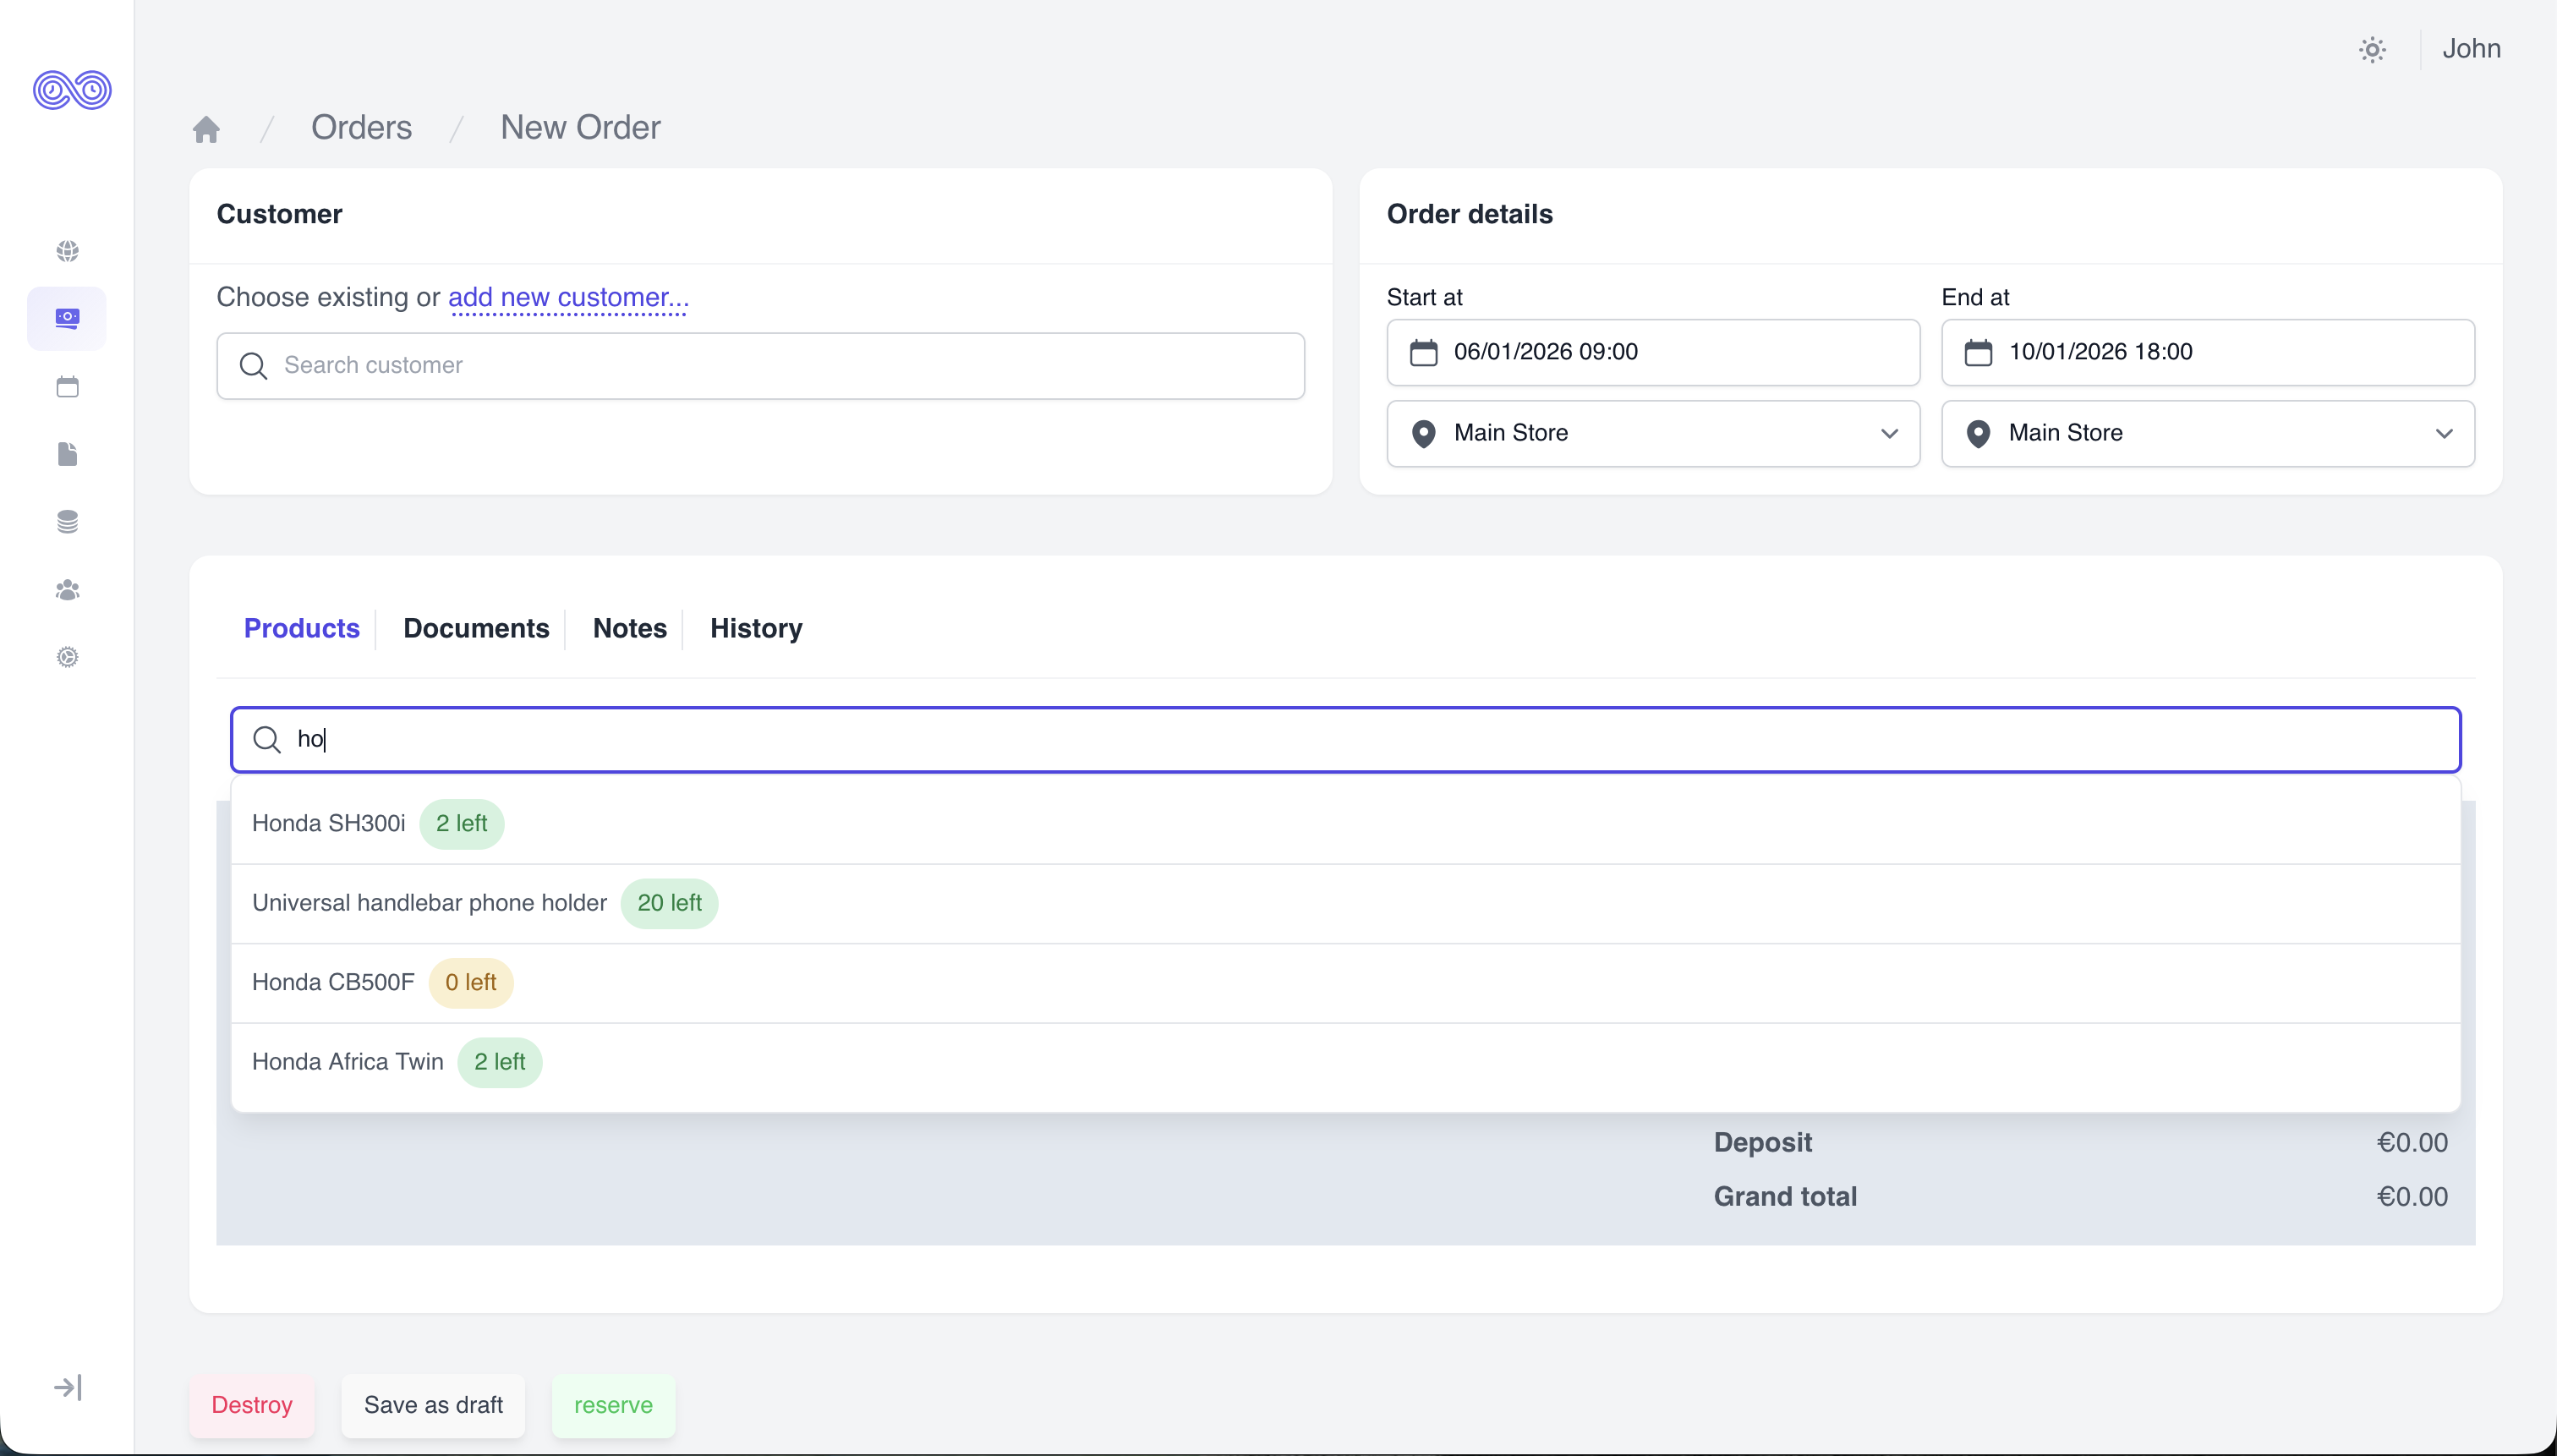The width and height of the screenshot is (2557, 1456).
Task: Select Honda SH300i from suggestions
Action: [x=329, y=823]
